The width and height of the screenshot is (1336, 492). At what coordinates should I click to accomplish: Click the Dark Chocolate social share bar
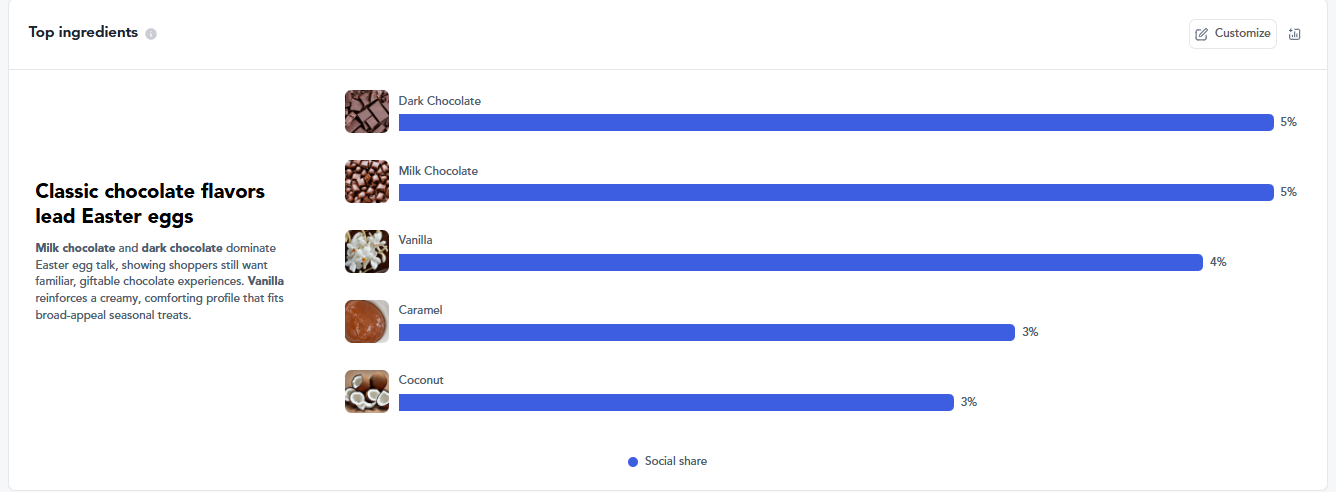(835, 123)
